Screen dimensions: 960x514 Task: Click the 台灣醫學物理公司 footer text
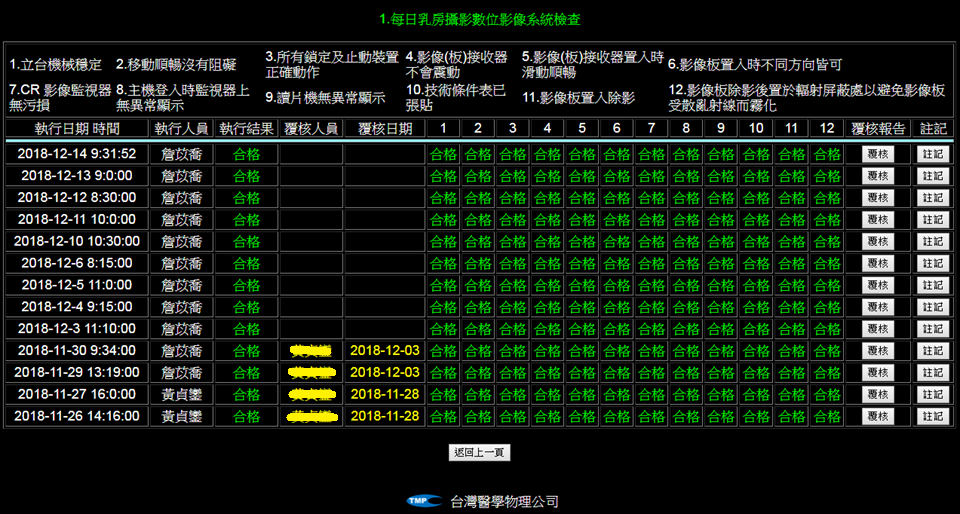pos(504,502)
